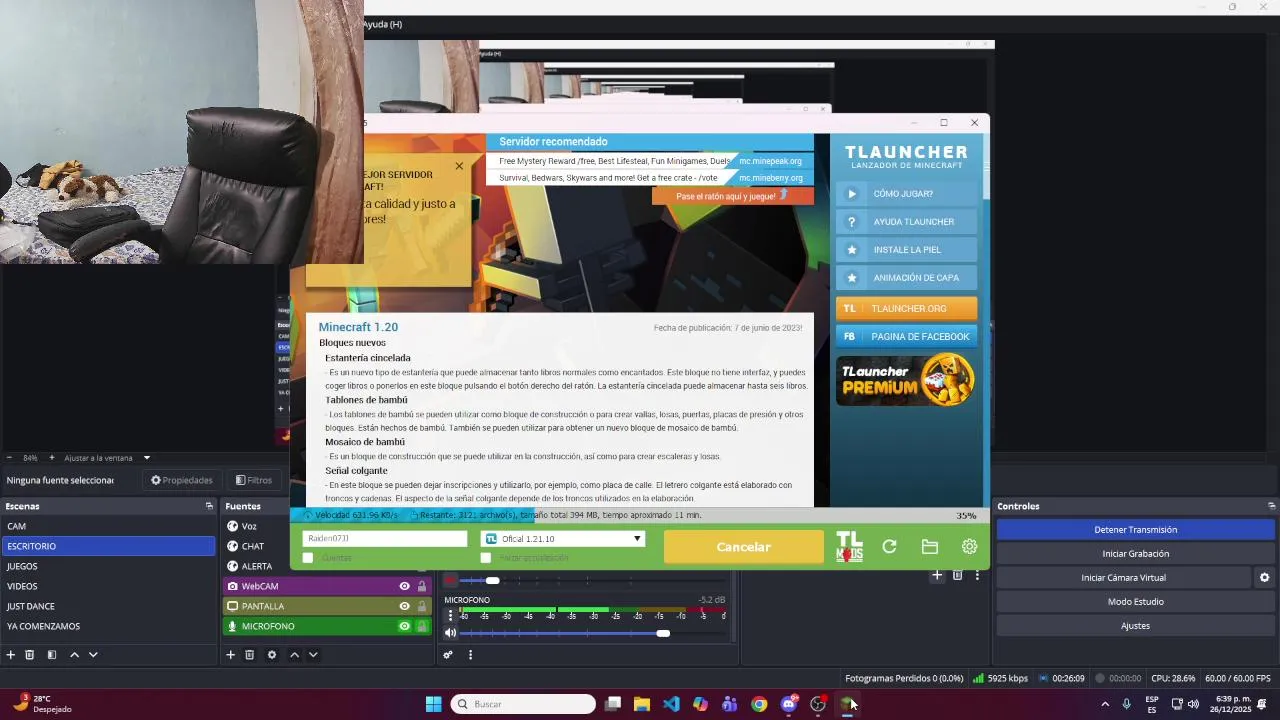Toggle MICROFONO source visibility eye

[x=404, y=626]
